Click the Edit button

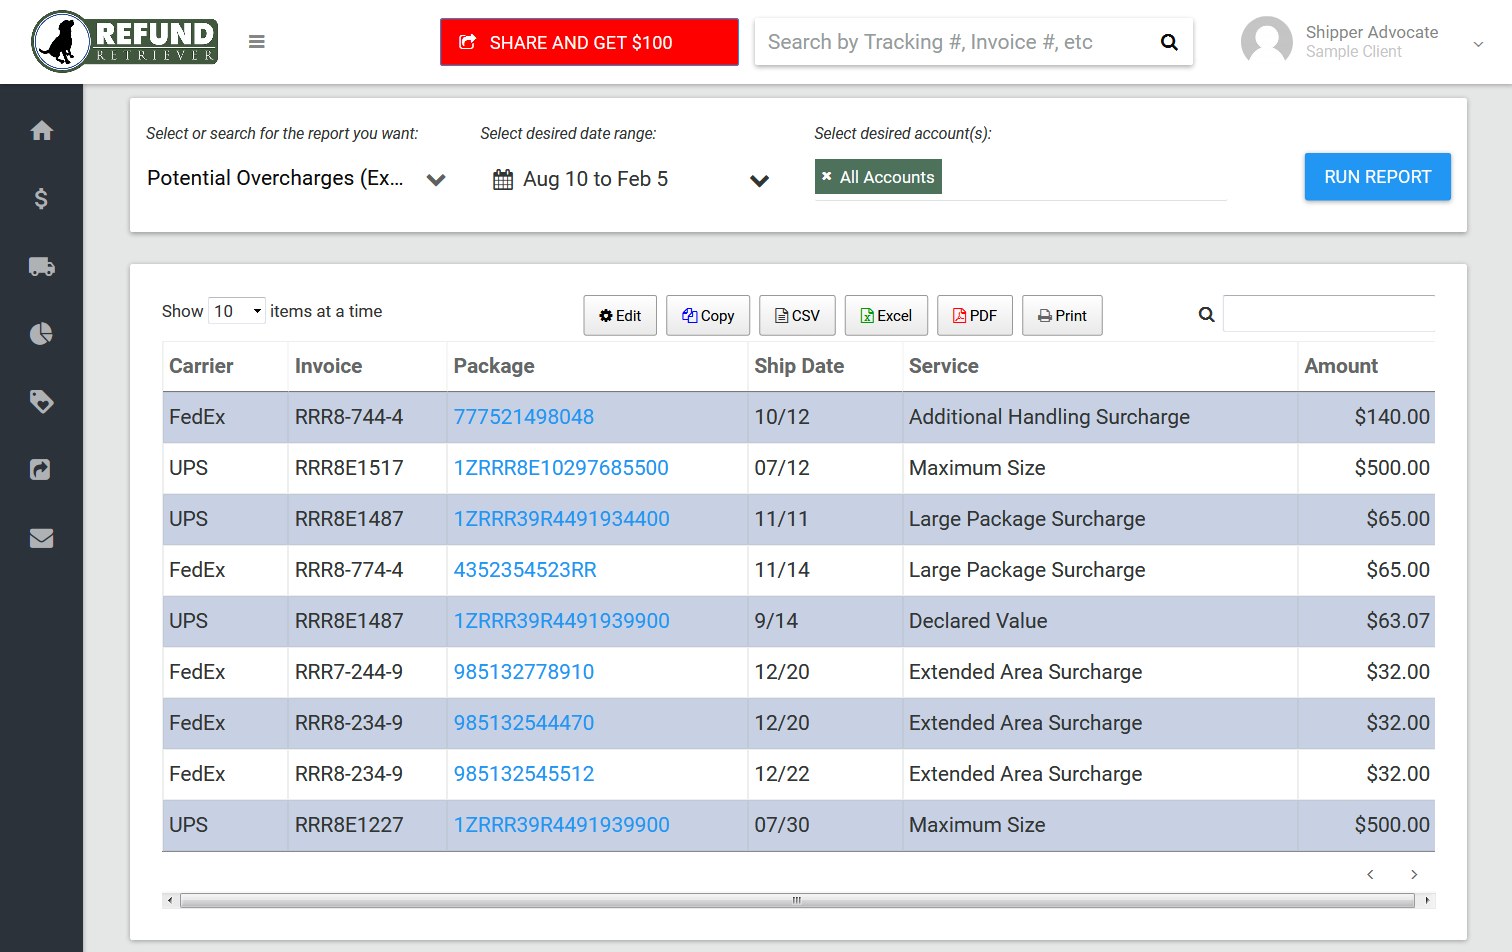click(x=620, y=316)
